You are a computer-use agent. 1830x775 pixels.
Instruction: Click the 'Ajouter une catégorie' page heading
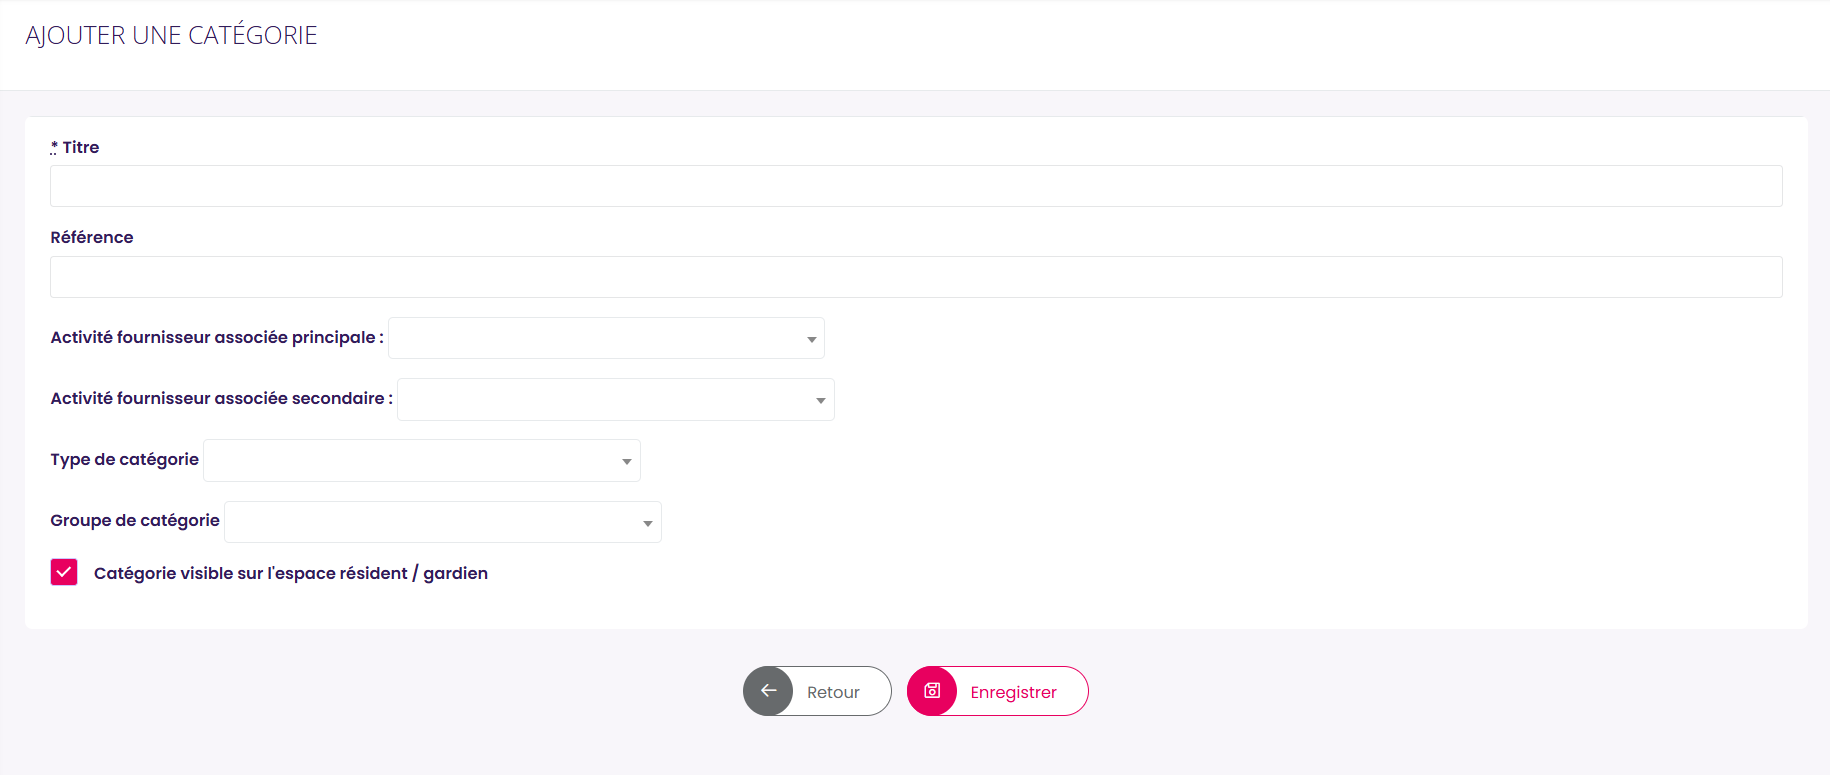pos(171,35)
